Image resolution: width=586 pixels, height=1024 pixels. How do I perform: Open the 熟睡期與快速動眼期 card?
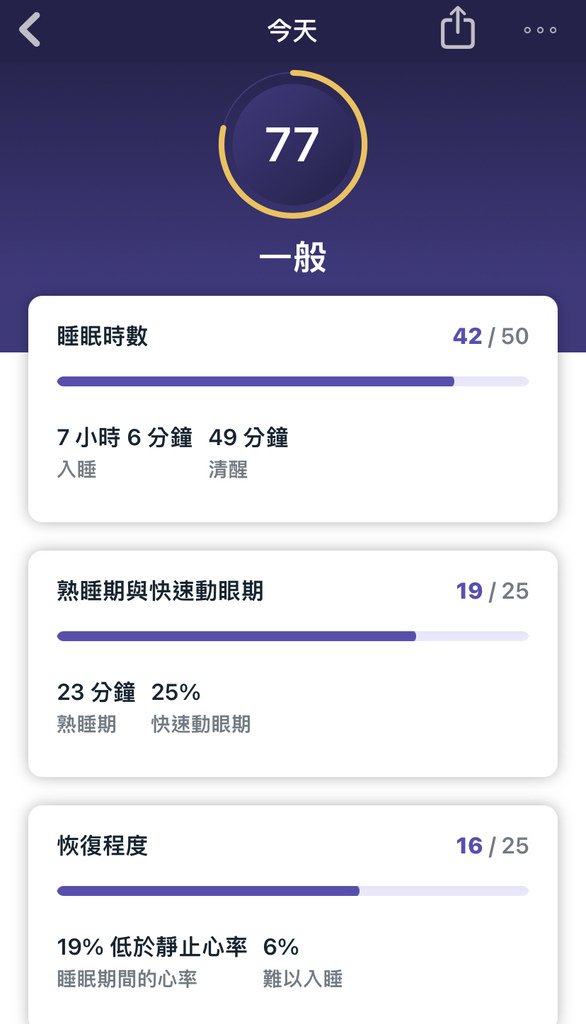click(293, 664)
